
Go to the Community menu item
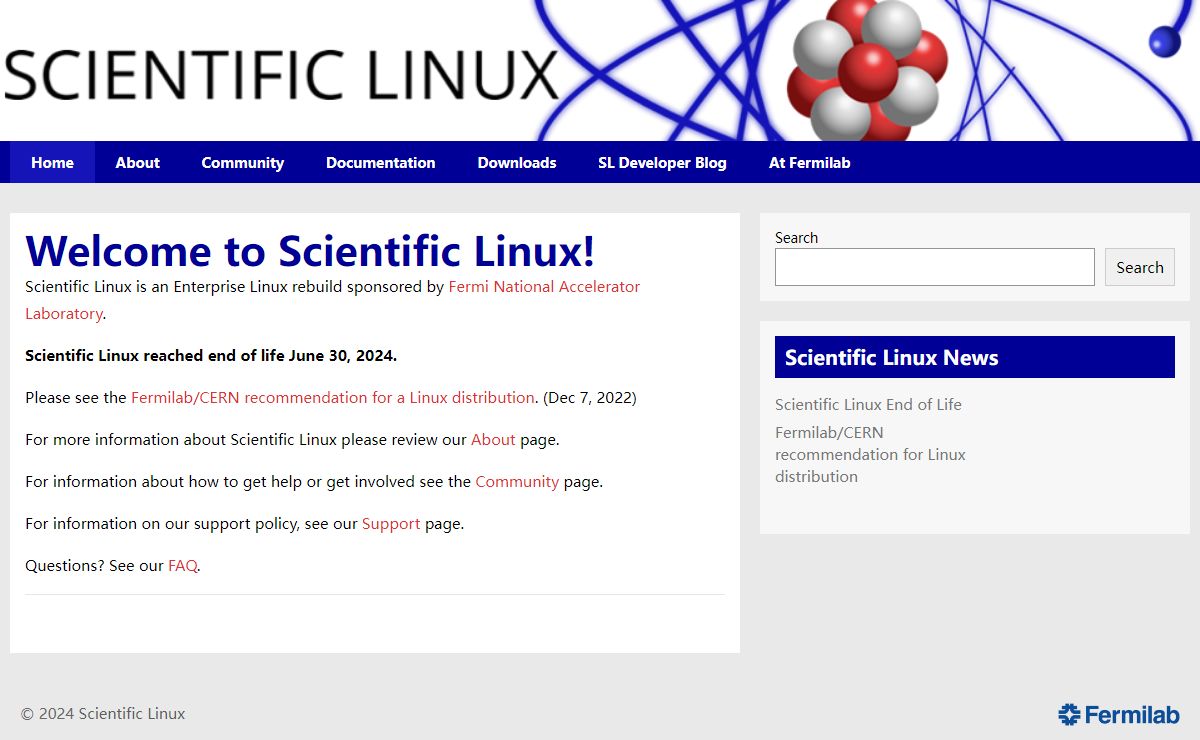tap(242, 162)
